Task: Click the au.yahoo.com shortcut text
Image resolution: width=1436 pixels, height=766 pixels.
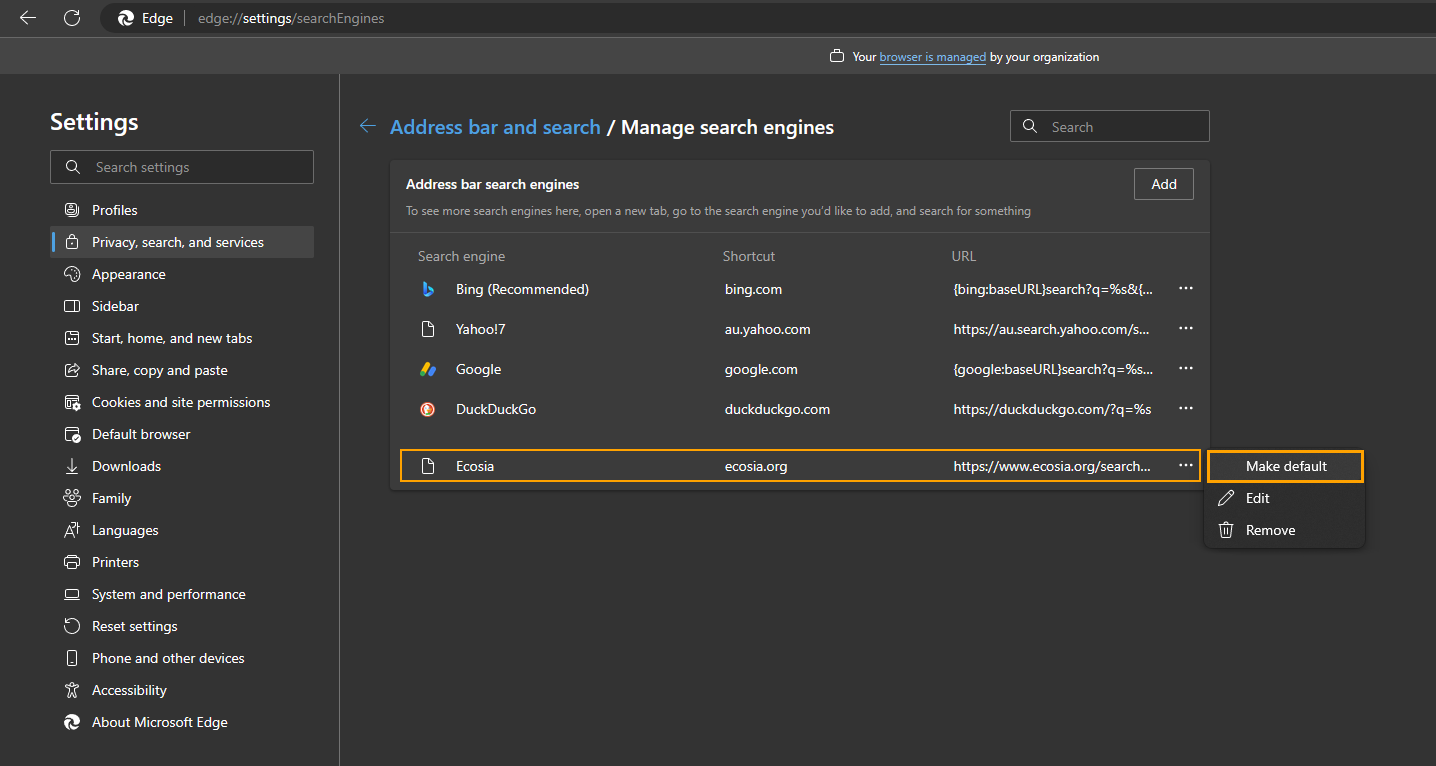Action: point(768,329)
